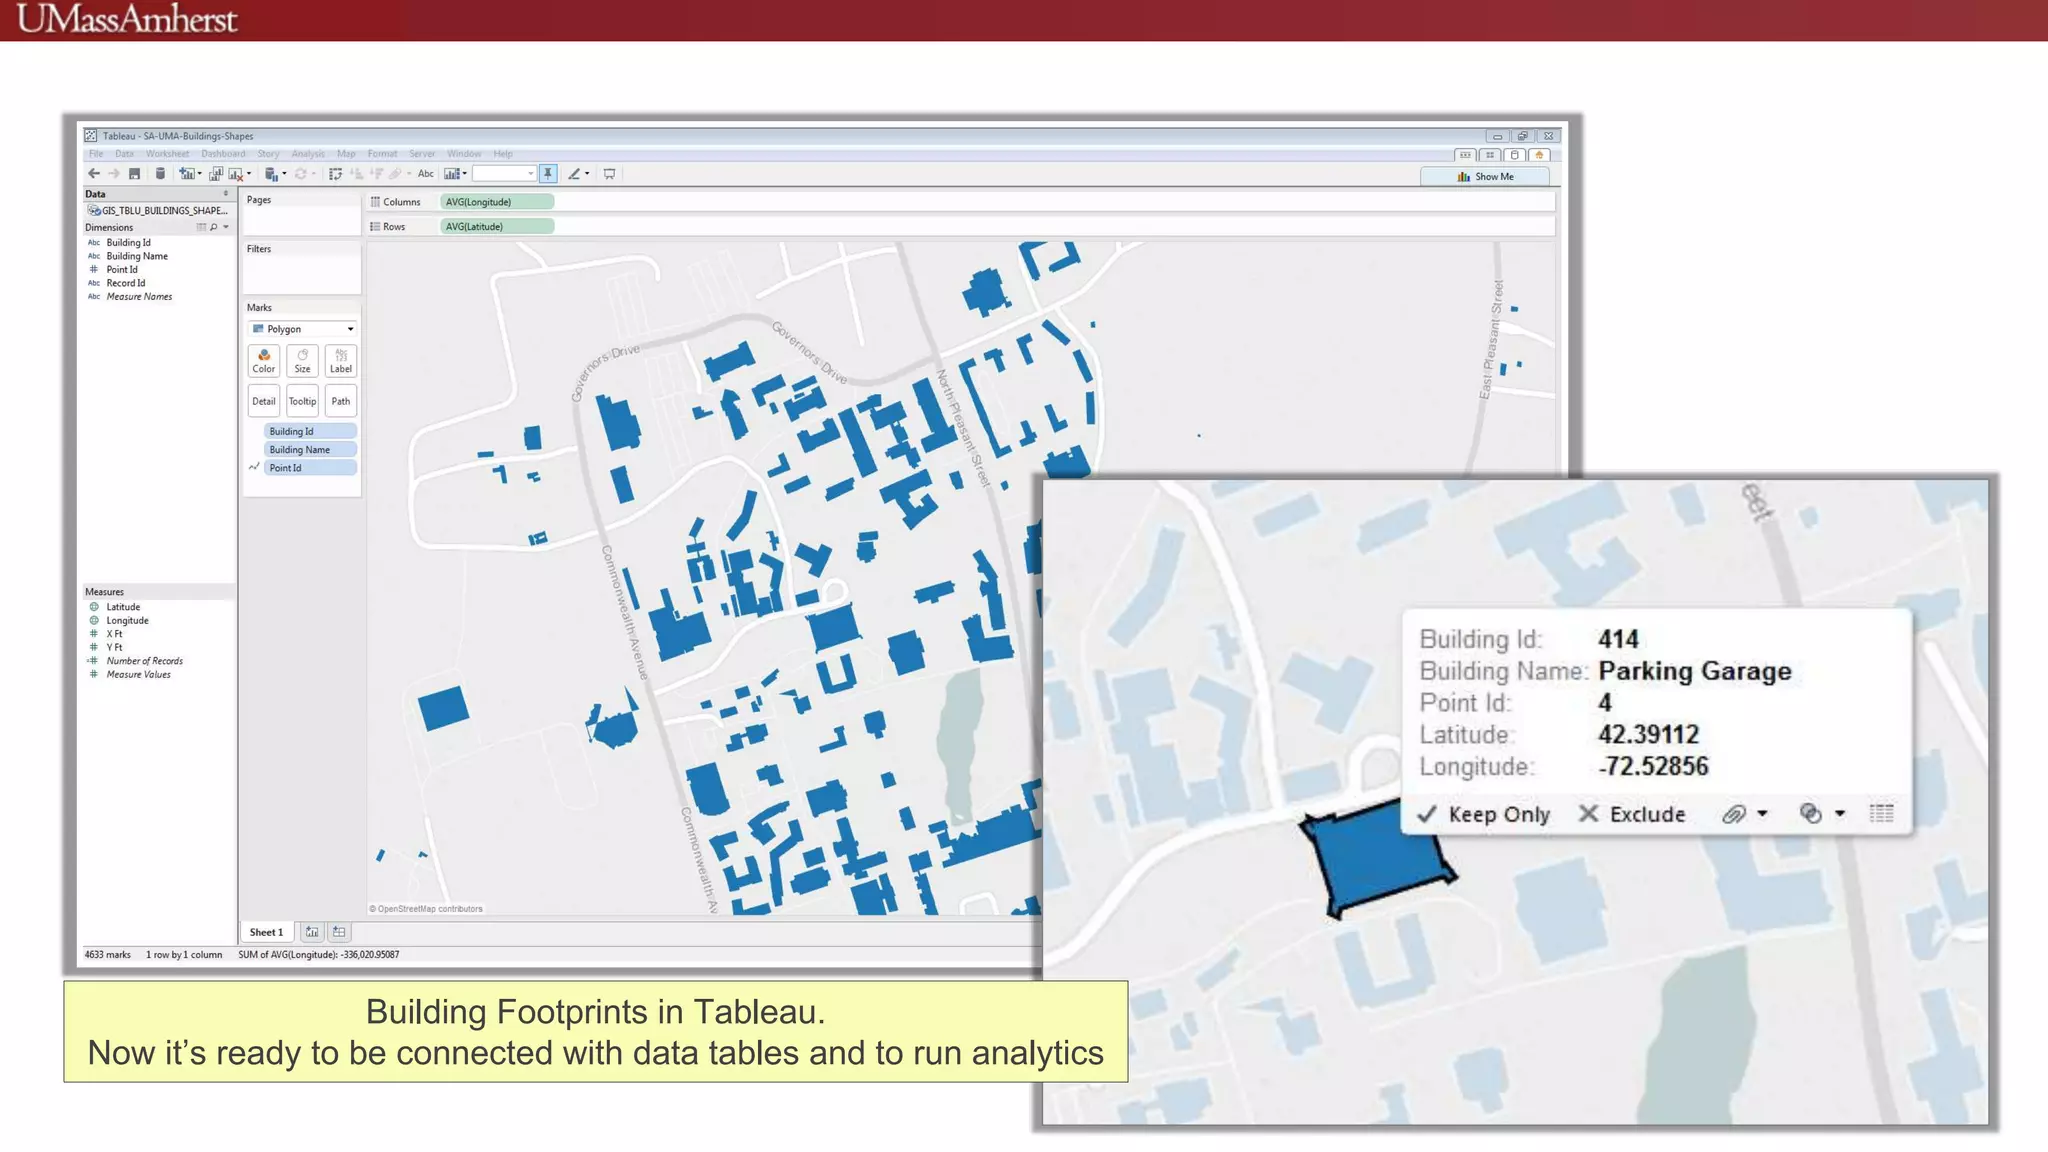Switch to the data source cylinder tab at top right
The height and width of the screenshot is (1152, 2048).
tap(1515, 155)
